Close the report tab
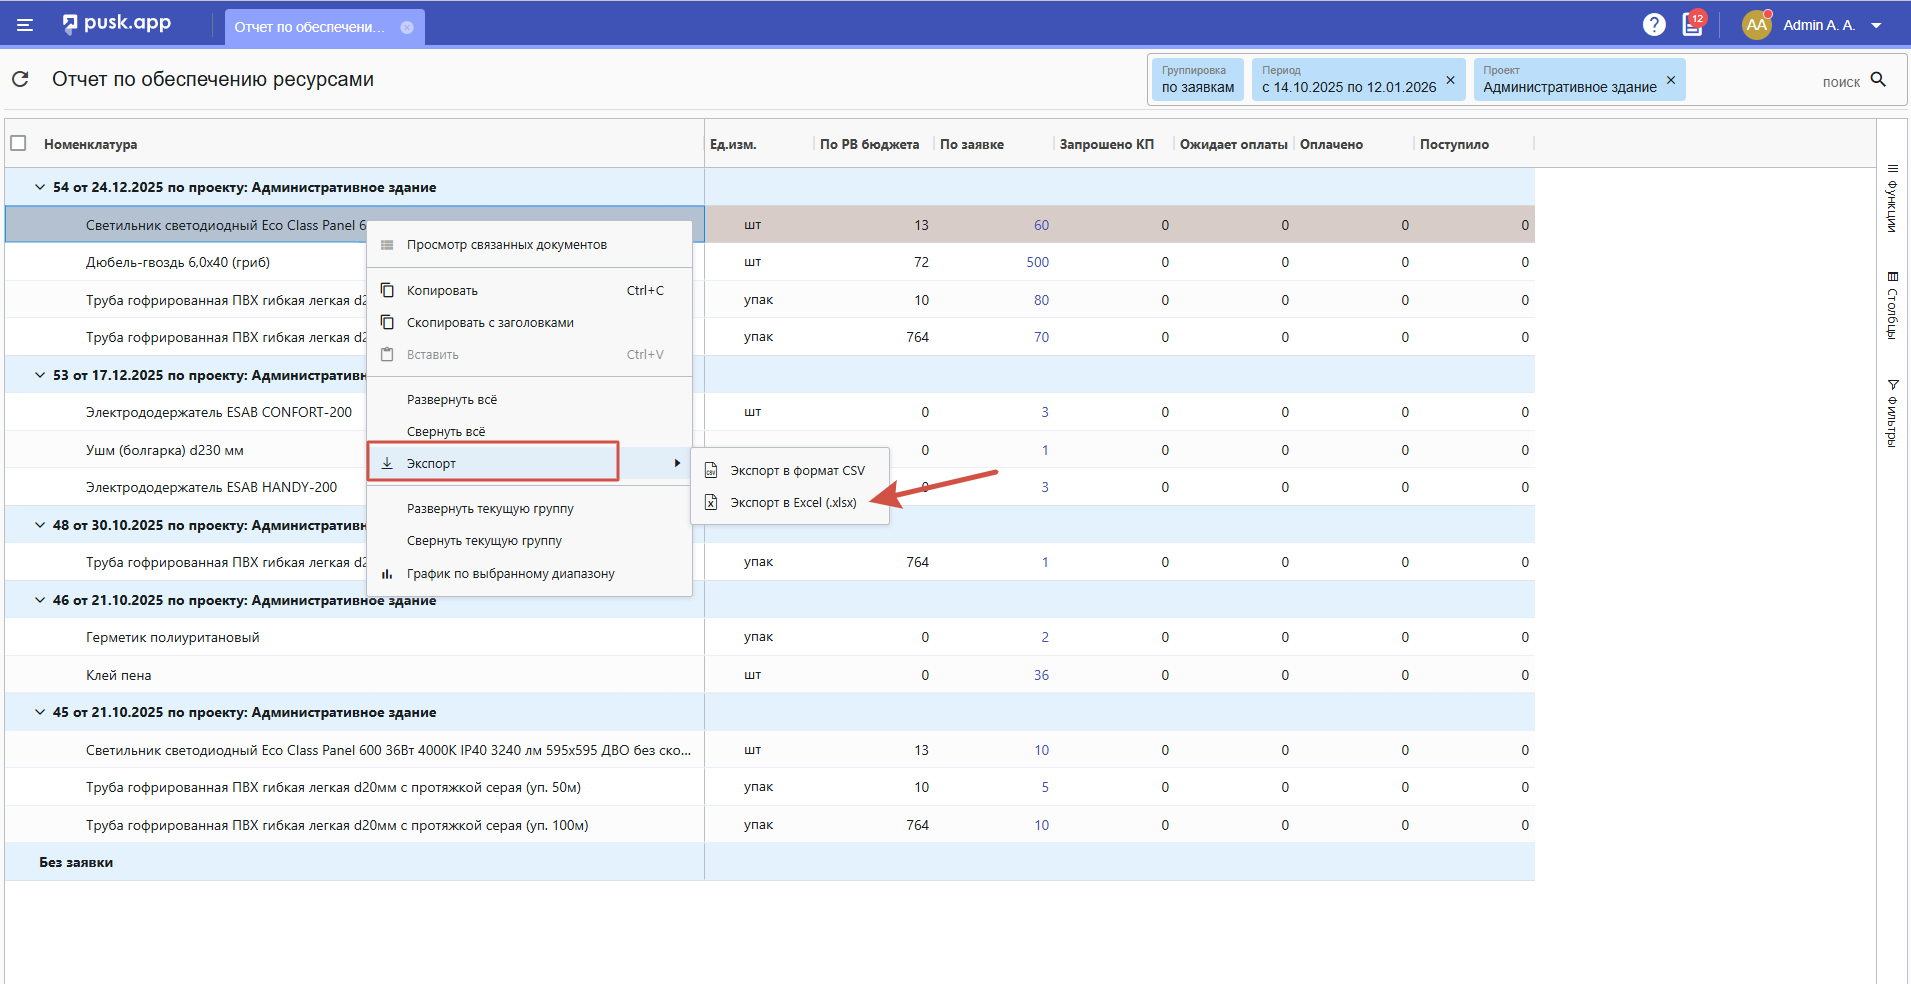The height and width of the screenshot is (984, 1911). (x=407, y=27)
